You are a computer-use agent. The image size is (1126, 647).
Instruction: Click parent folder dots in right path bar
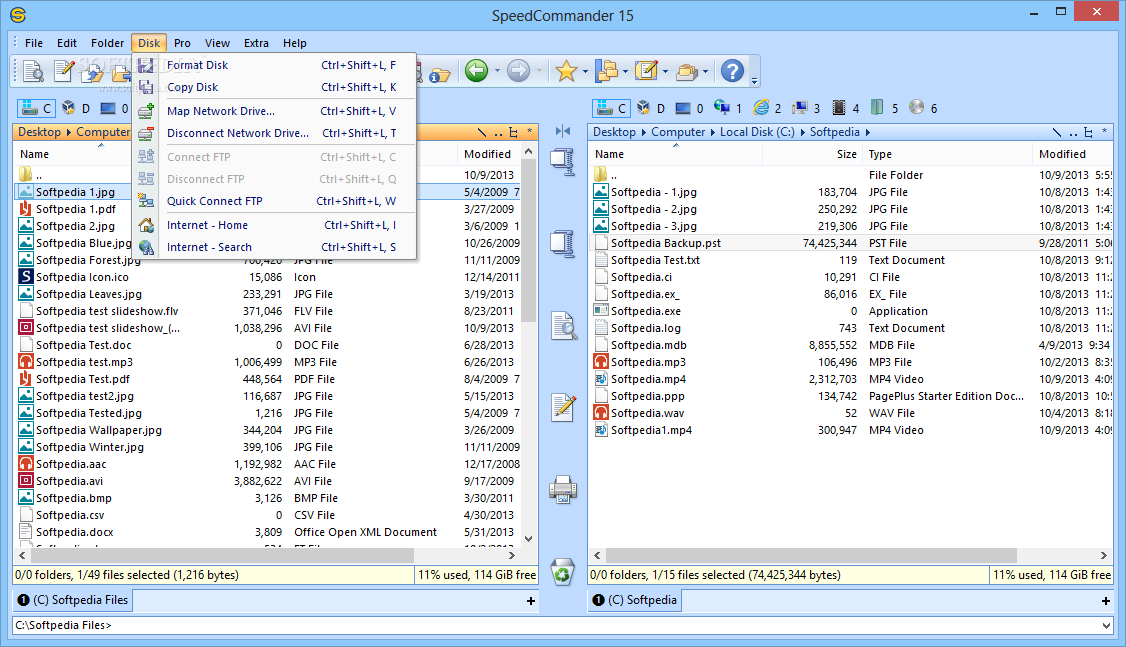[1073, 133]
